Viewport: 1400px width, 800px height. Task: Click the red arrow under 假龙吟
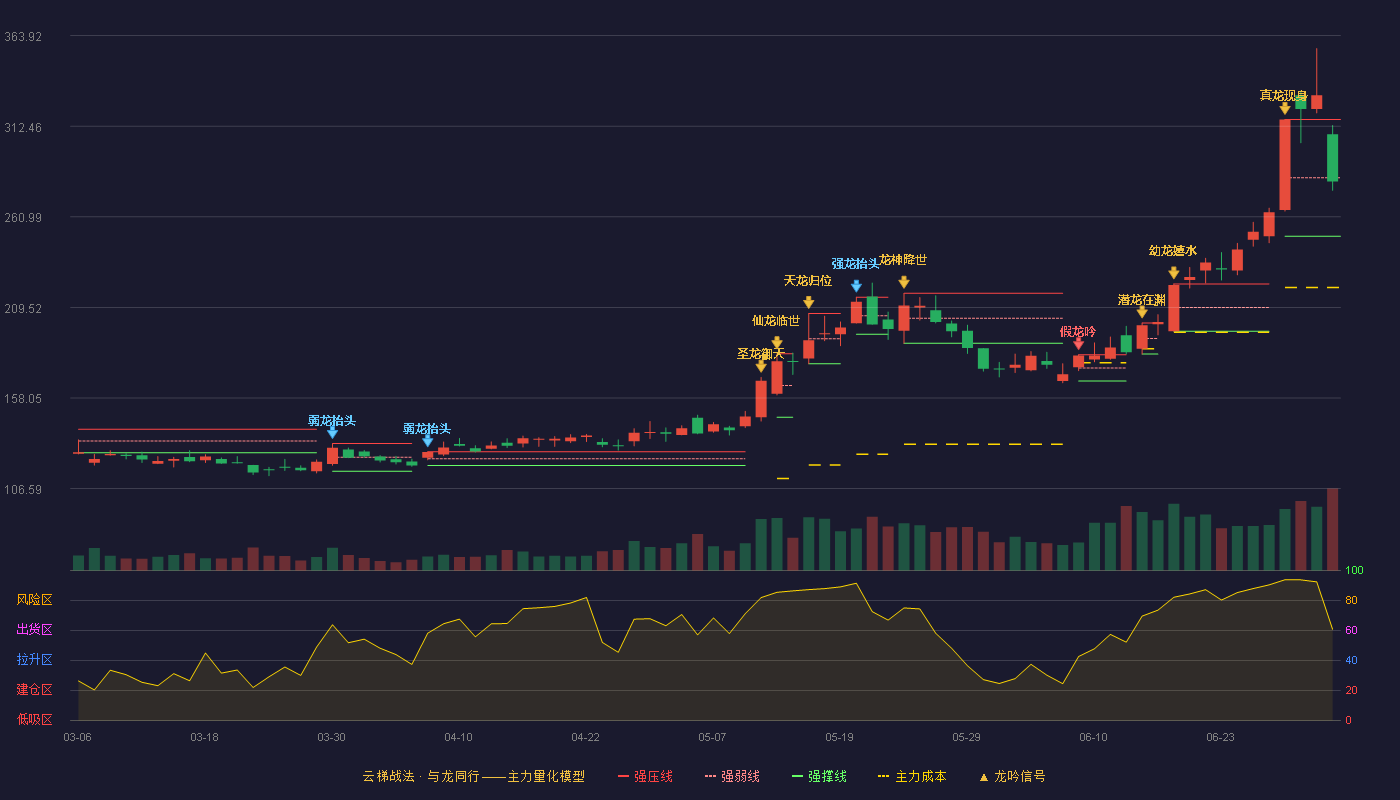(x=1078, y=344)
